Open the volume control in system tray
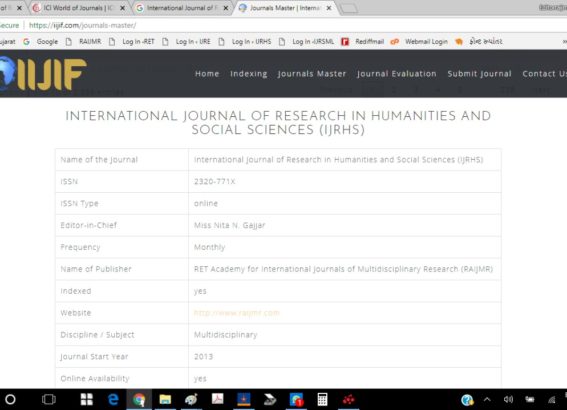The width and height of the screenshot is (567, 410). tap(508, 400)
